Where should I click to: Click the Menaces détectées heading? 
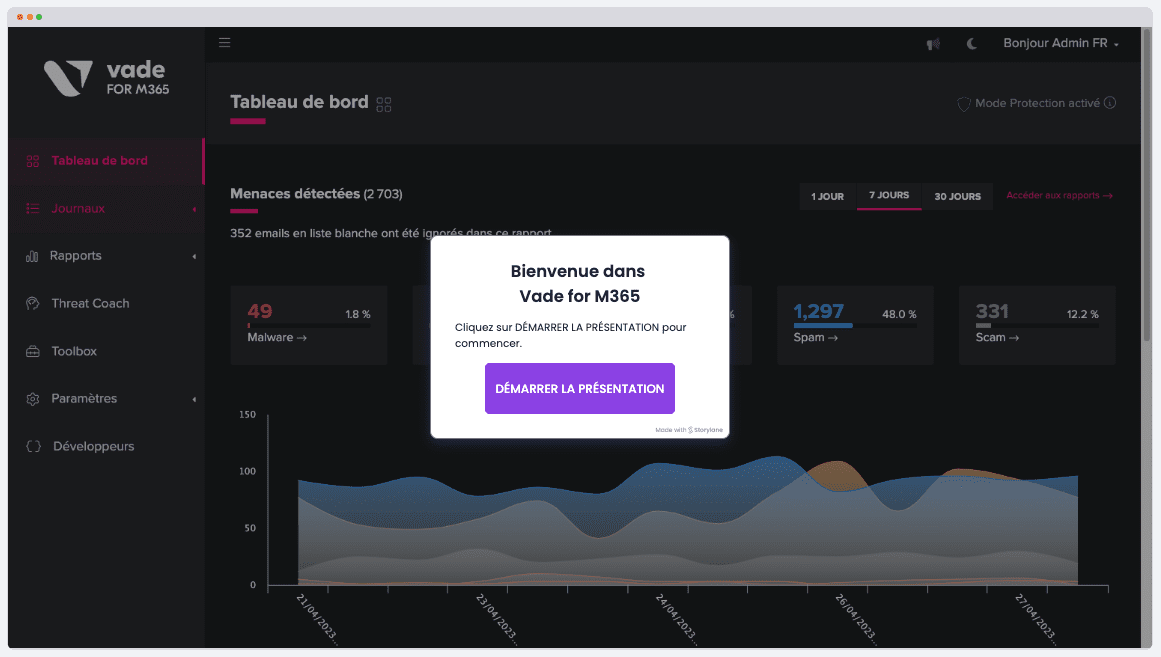point(316,194)
